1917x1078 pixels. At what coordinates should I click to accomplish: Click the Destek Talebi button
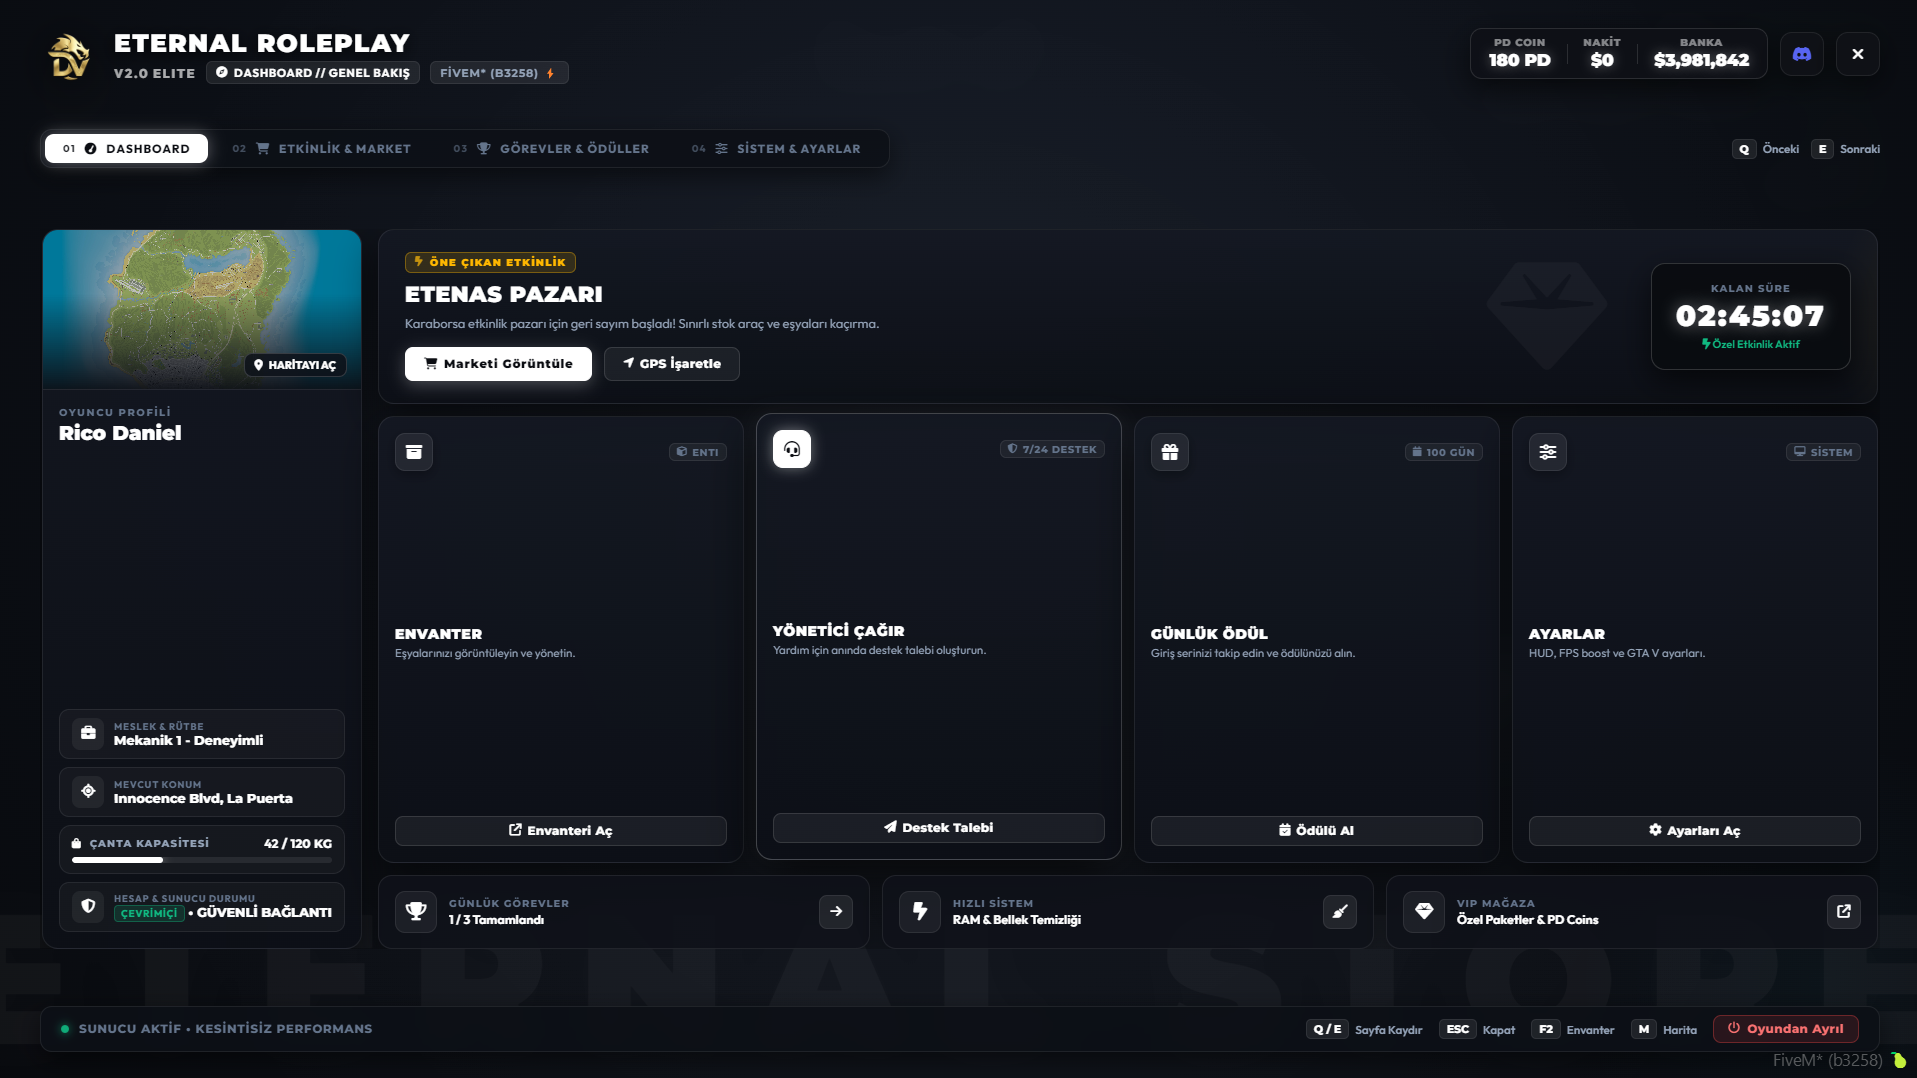(938, 828)
